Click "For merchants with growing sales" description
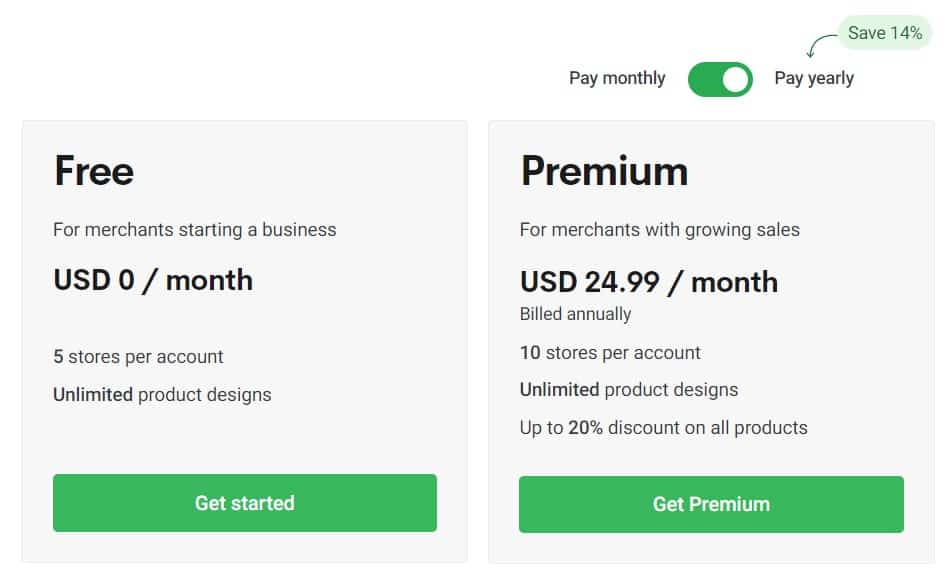Screen dimensions: 952x575 [659, 230]
